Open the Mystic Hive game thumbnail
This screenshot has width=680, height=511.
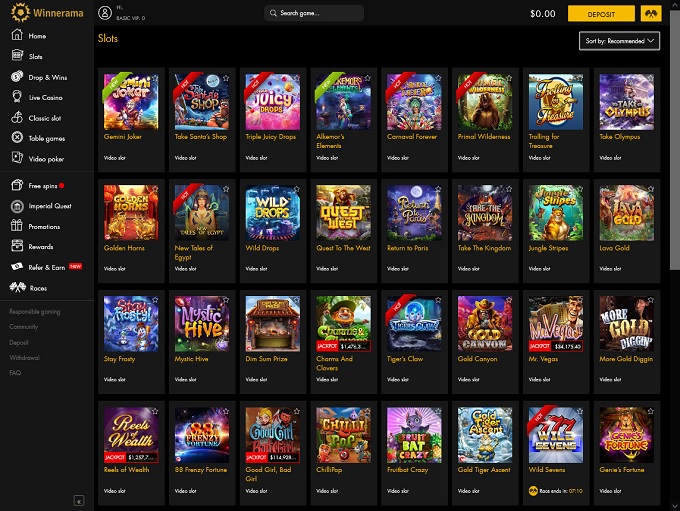[202, 324]
